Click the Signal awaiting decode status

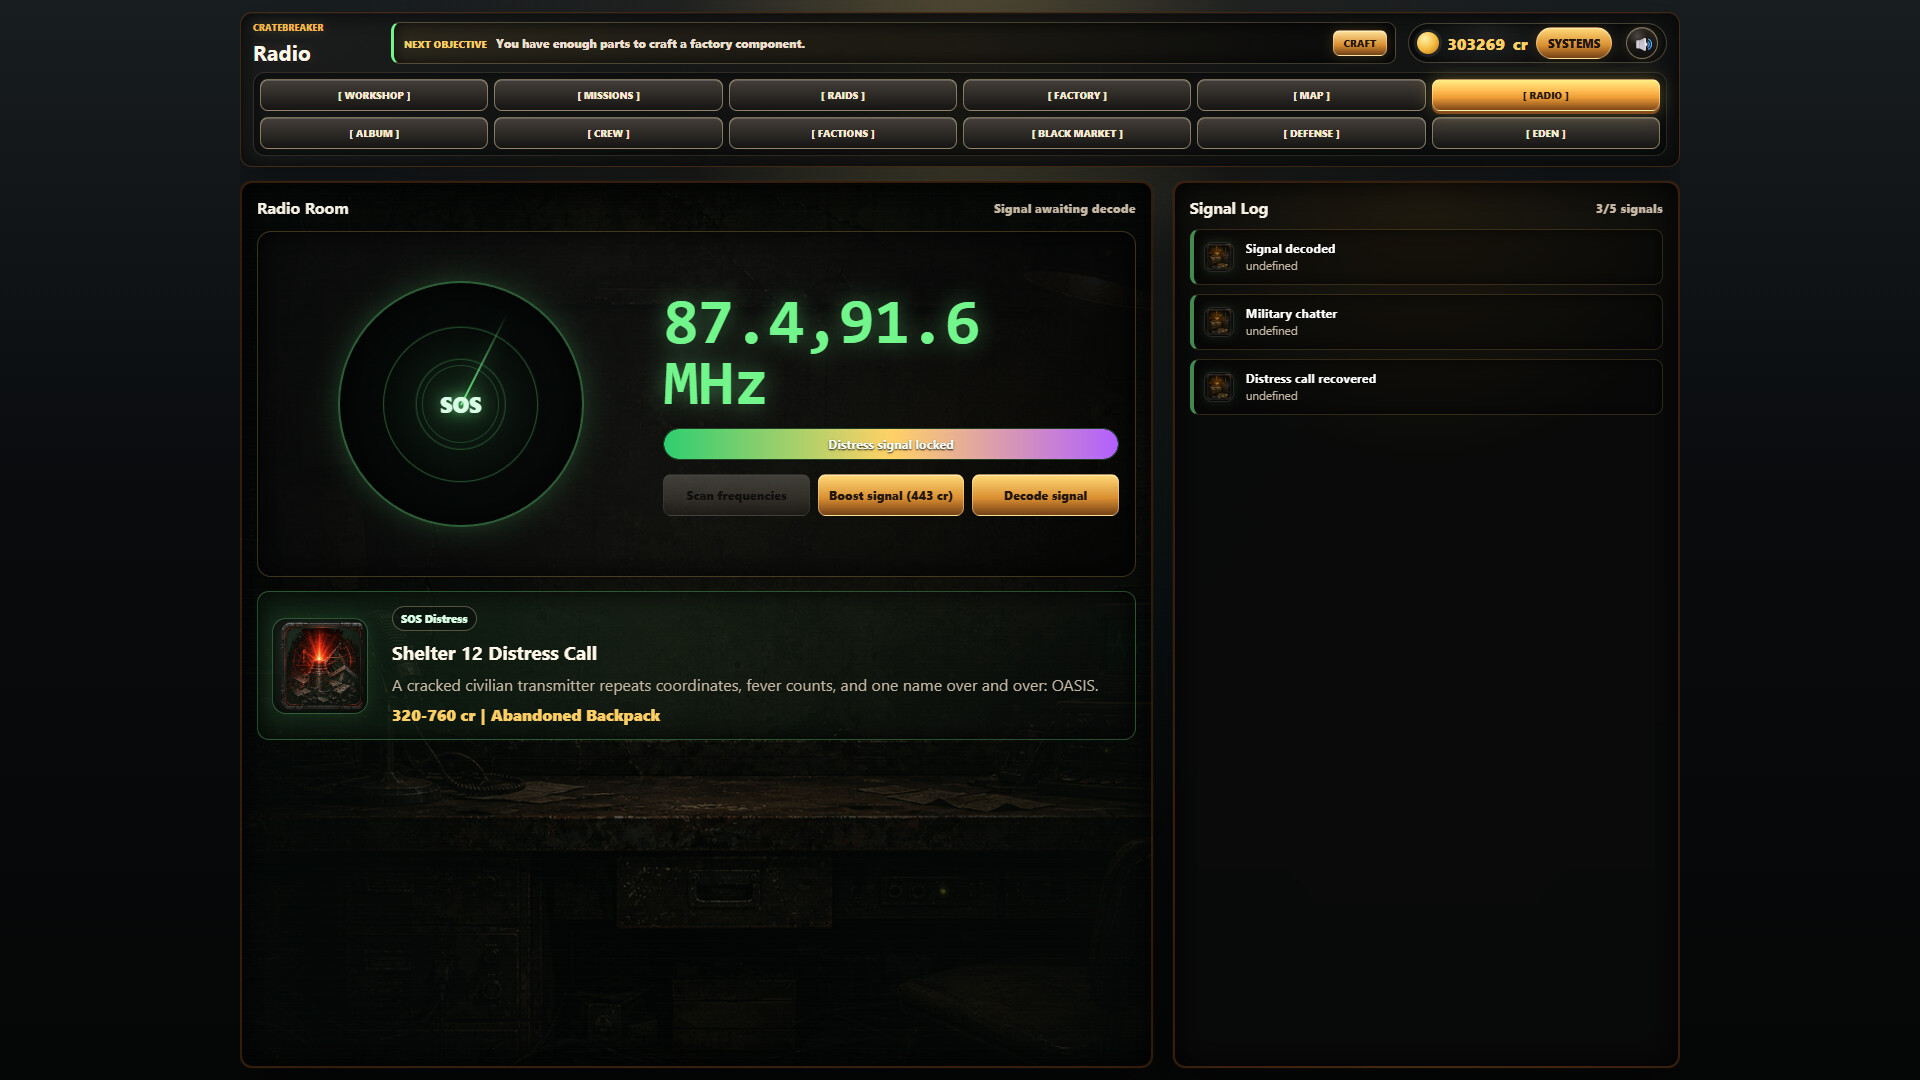pyautogui.click(x=1064, y=209)
